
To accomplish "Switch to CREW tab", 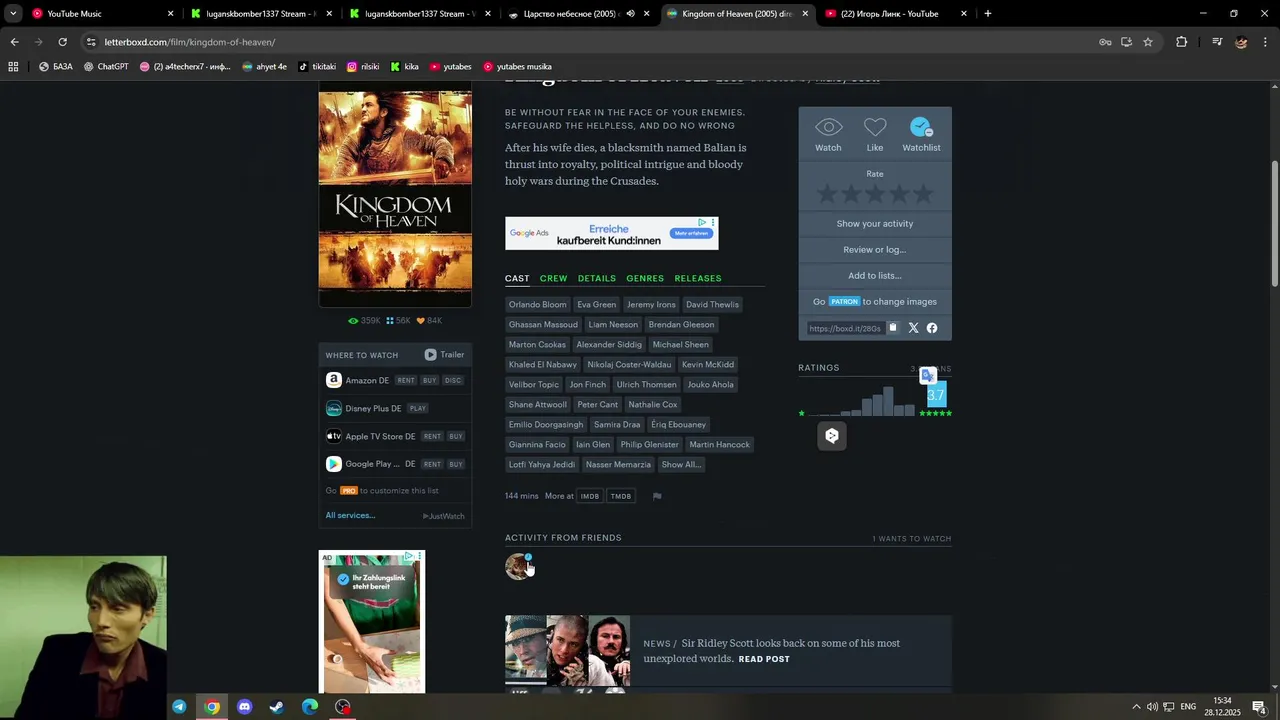I will (x=553, y=278).
